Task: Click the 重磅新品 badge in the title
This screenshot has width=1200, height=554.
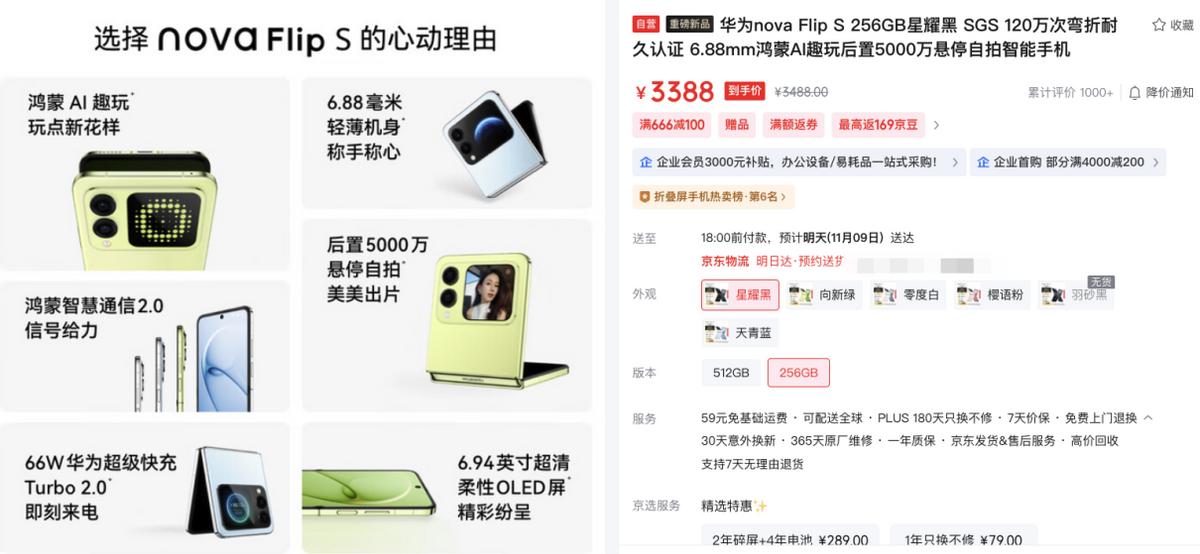Action: click(689, 24)
